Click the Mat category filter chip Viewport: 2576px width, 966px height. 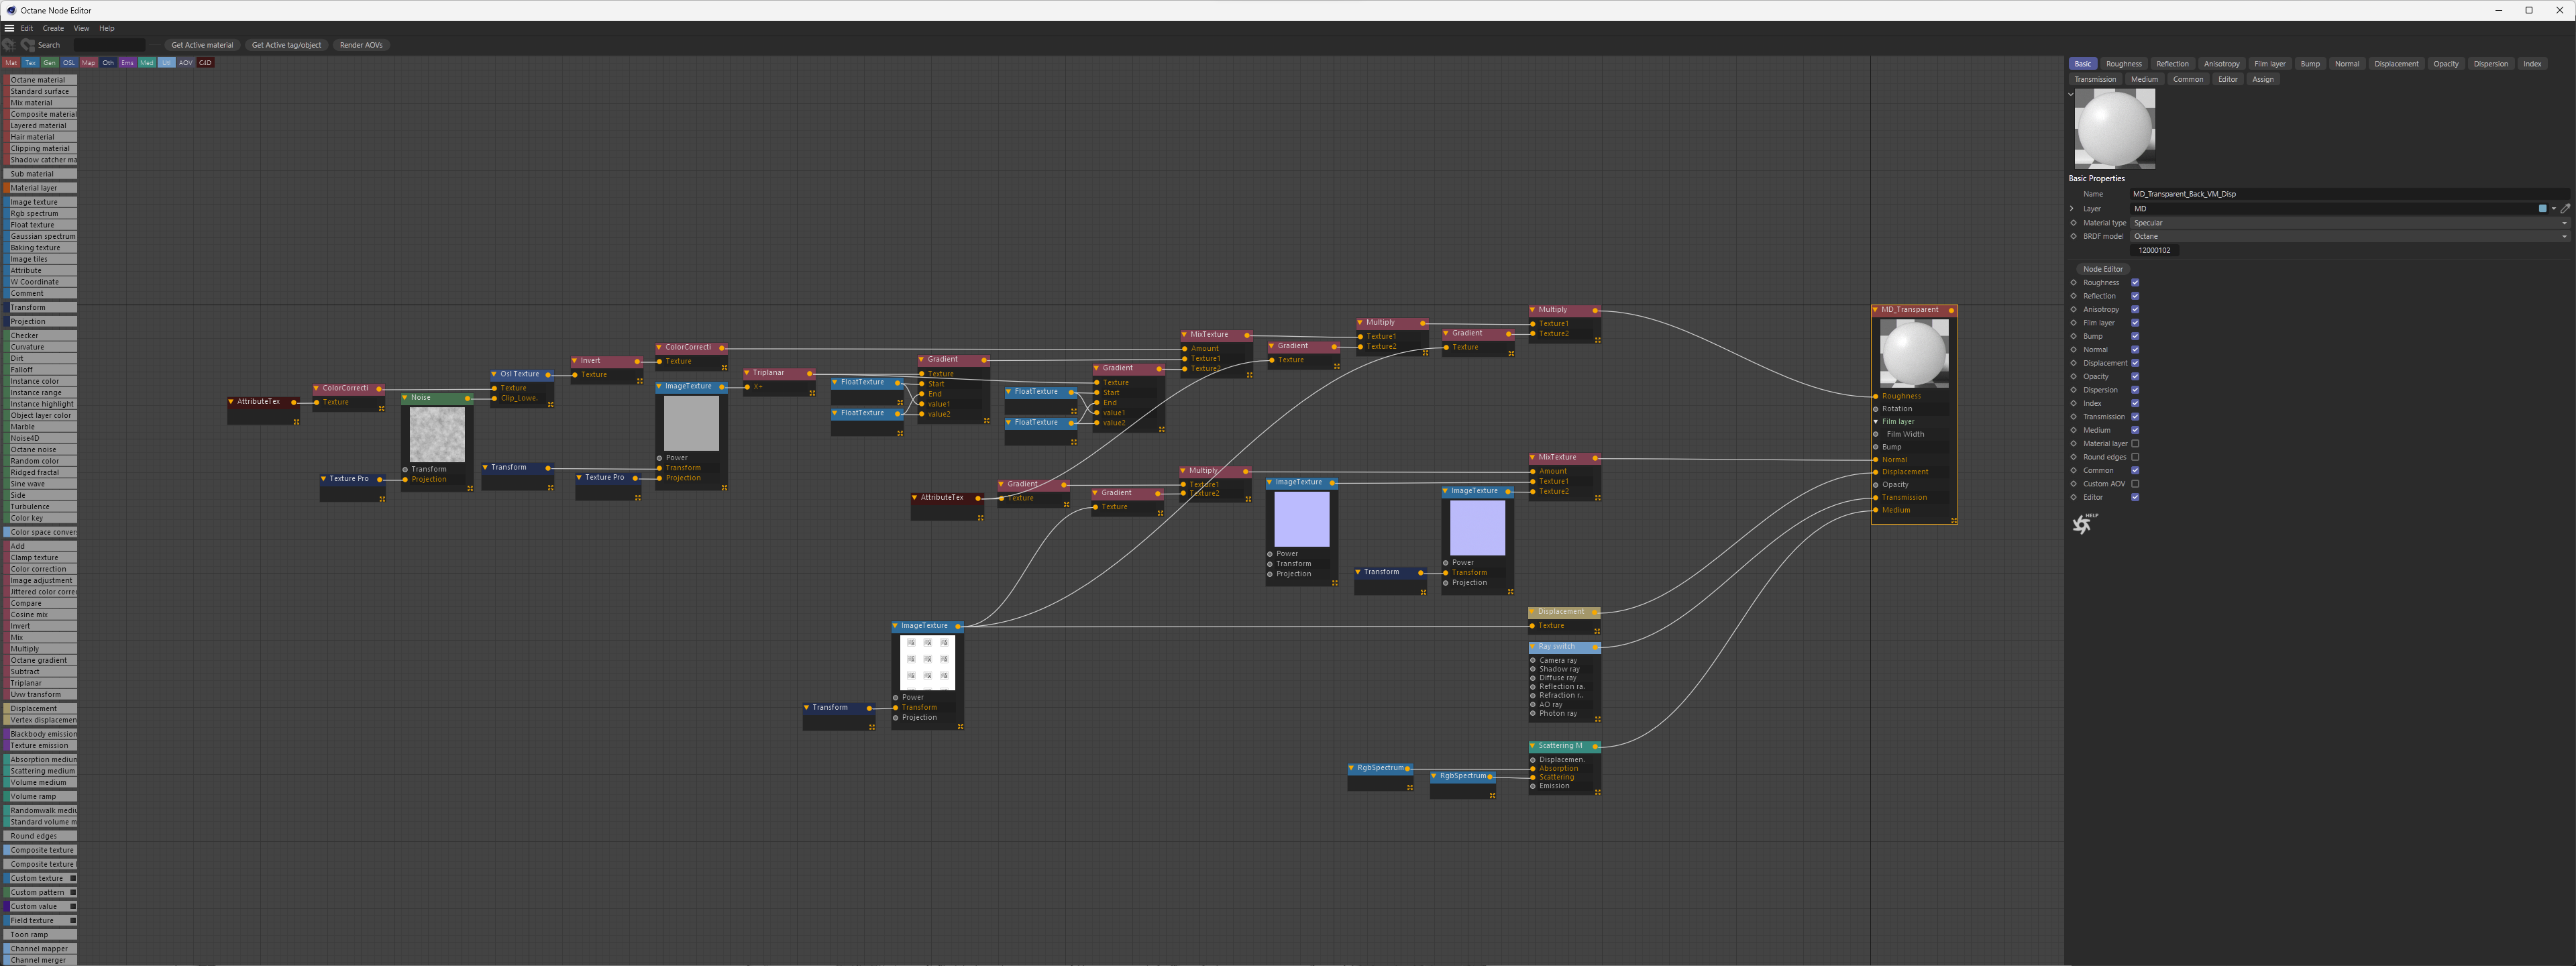[11, 63]
